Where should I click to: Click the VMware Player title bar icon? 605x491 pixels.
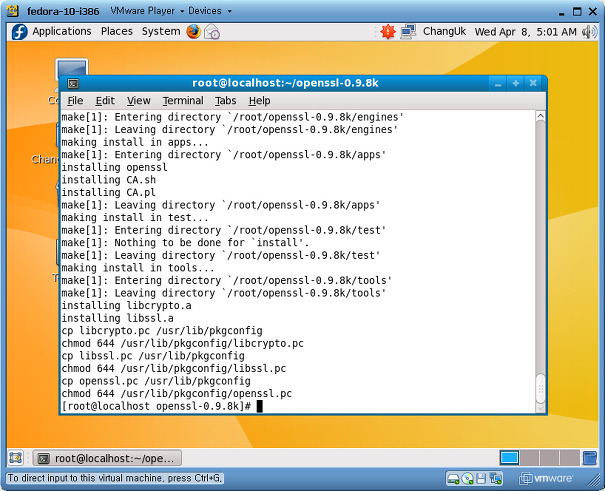click(13, 11)
